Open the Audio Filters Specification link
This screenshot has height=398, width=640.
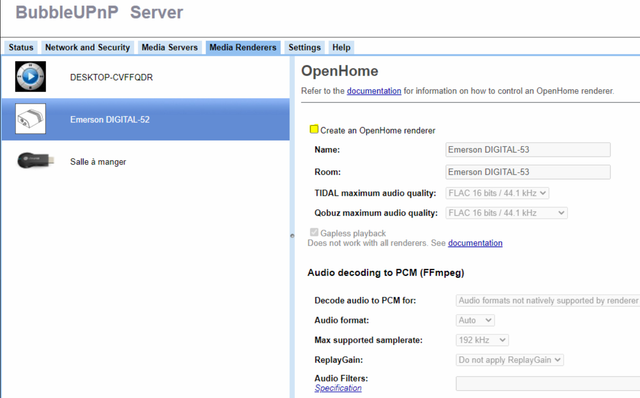(x=338, y=388)
